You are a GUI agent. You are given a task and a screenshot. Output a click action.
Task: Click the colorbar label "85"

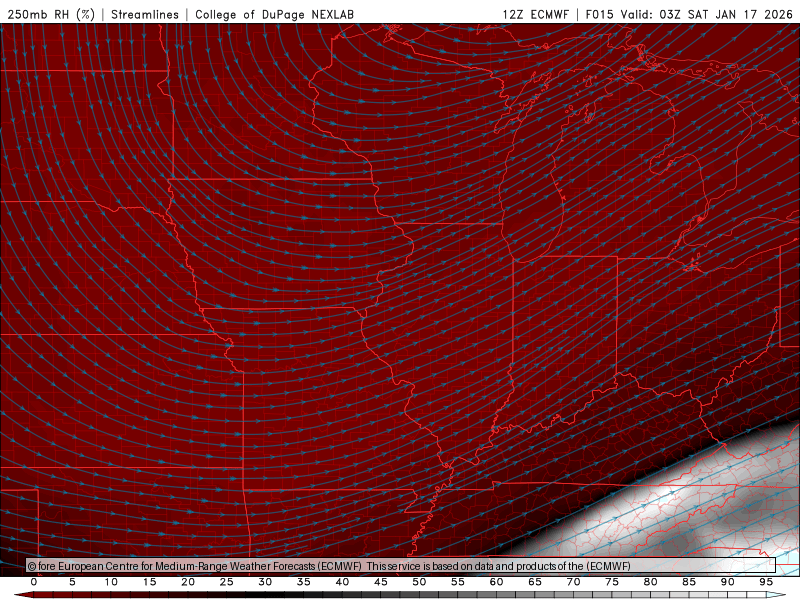point(689,582)
